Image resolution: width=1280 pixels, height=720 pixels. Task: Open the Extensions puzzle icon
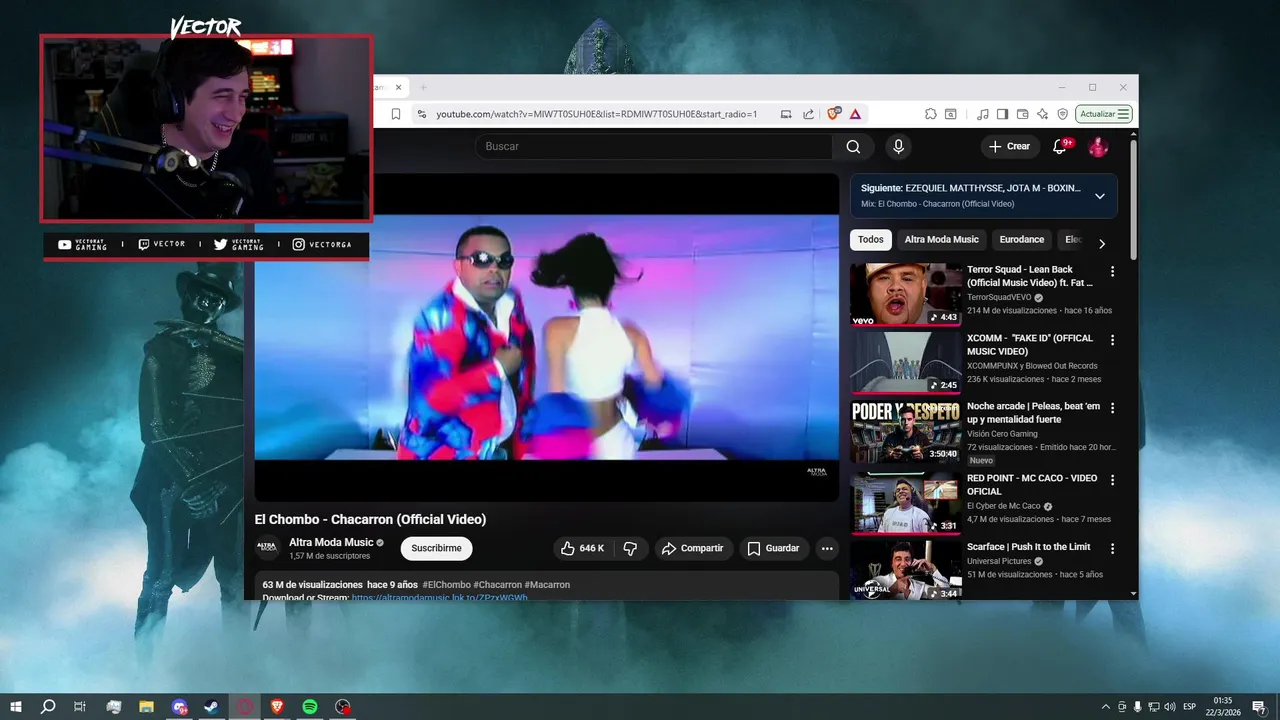930,114
